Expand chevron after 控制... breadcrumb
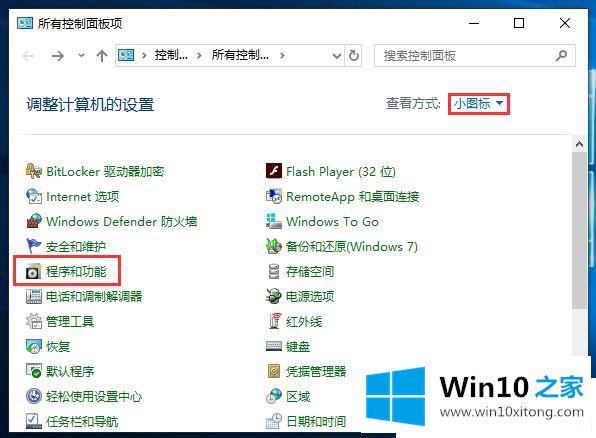The height and width of the screenshot is (438, 596). point(199,56)
